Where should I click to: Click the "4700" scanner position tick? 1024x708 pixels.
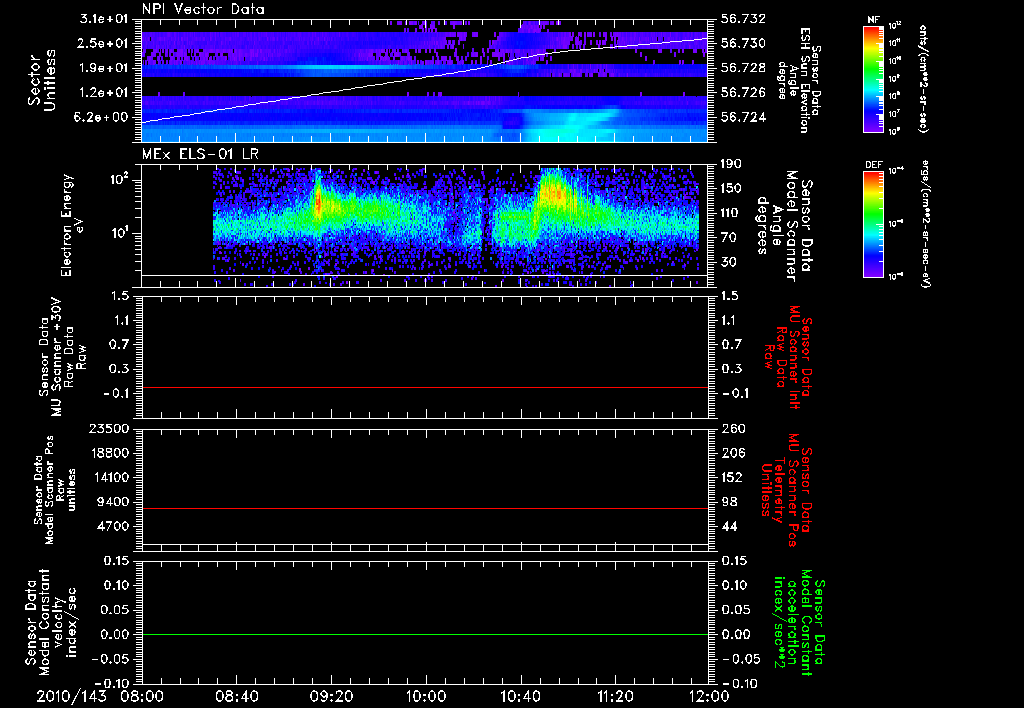113,526
